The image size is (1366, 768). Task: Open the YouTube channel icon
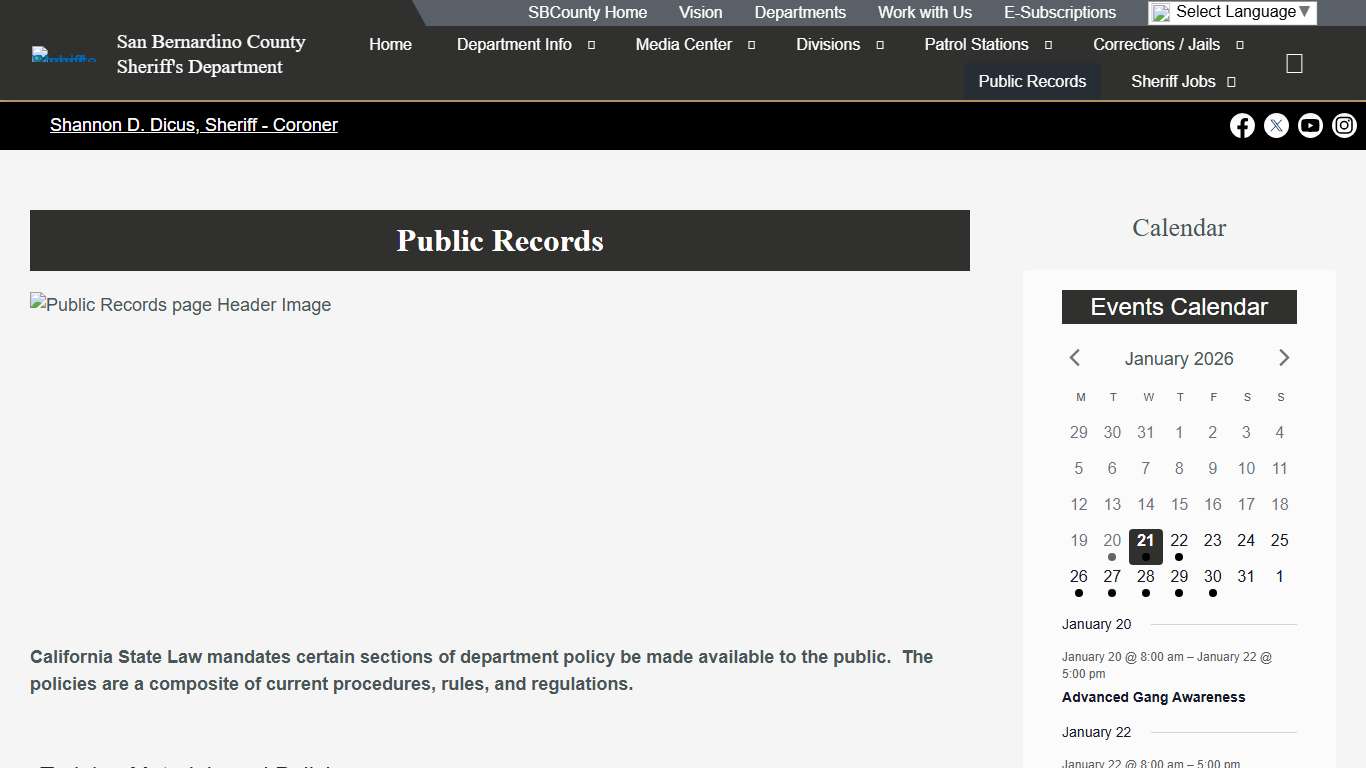tap(1310, 125)
